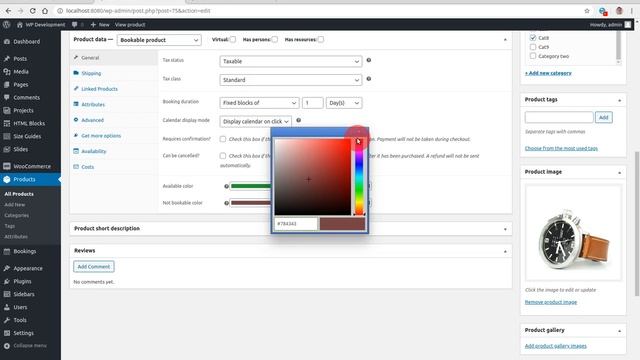Screen dimensions: 640x360
Task: Open the WP Development site home icon
Action: (x=20, y=25)
